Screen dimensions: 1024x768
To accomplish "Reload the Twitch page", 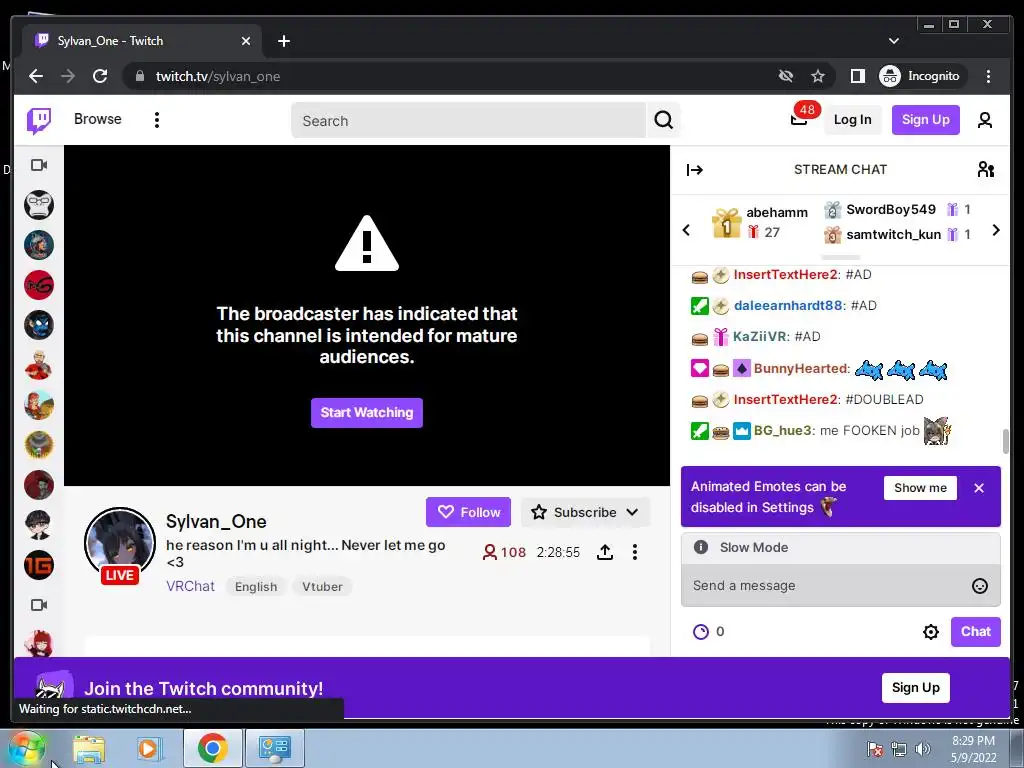I will 100,76.
